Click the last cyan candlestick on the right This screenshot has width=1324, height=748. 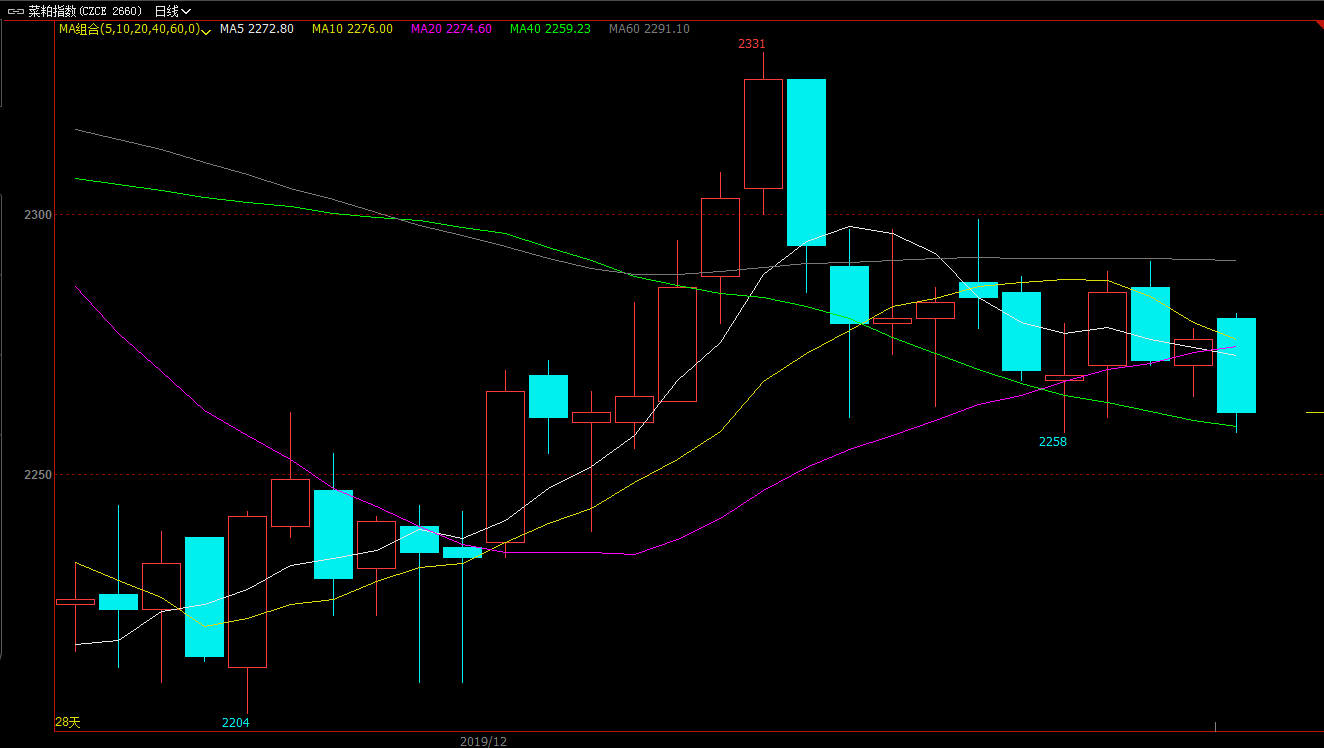point(1236,365)
